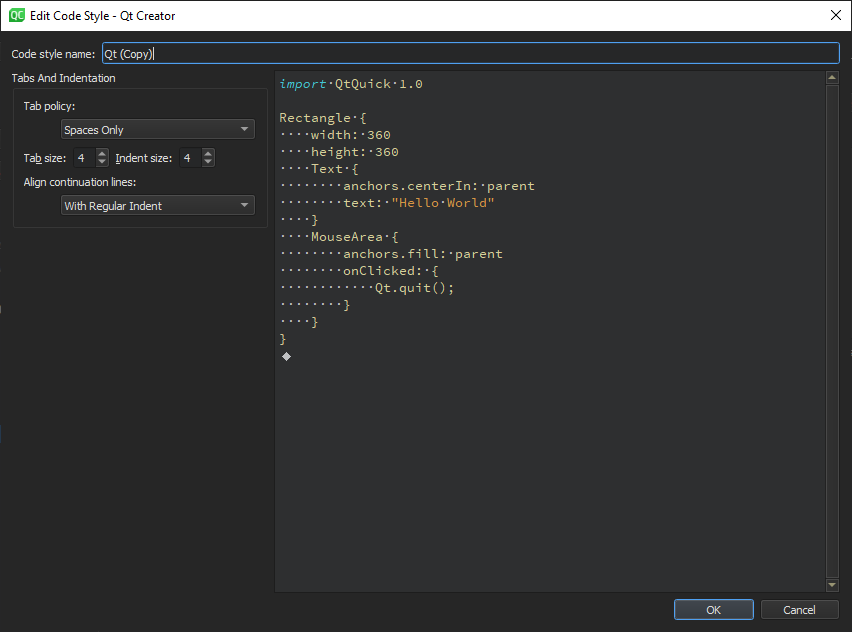Click the Tab size value box
852x632 pixels.
point(82,157)
